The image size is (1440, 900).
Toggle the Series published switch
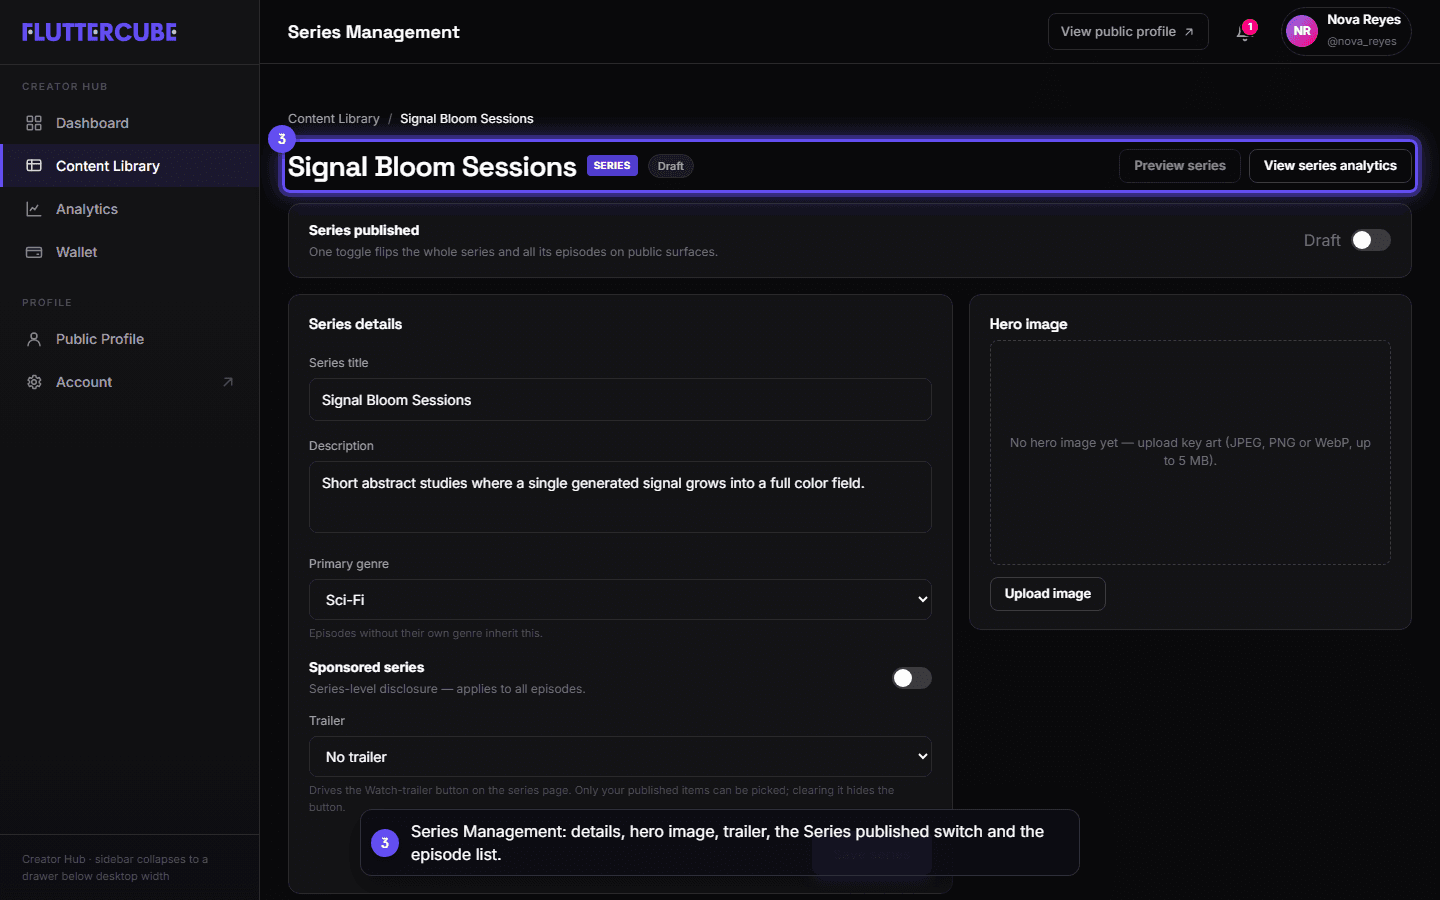[x=1371, y=240]
